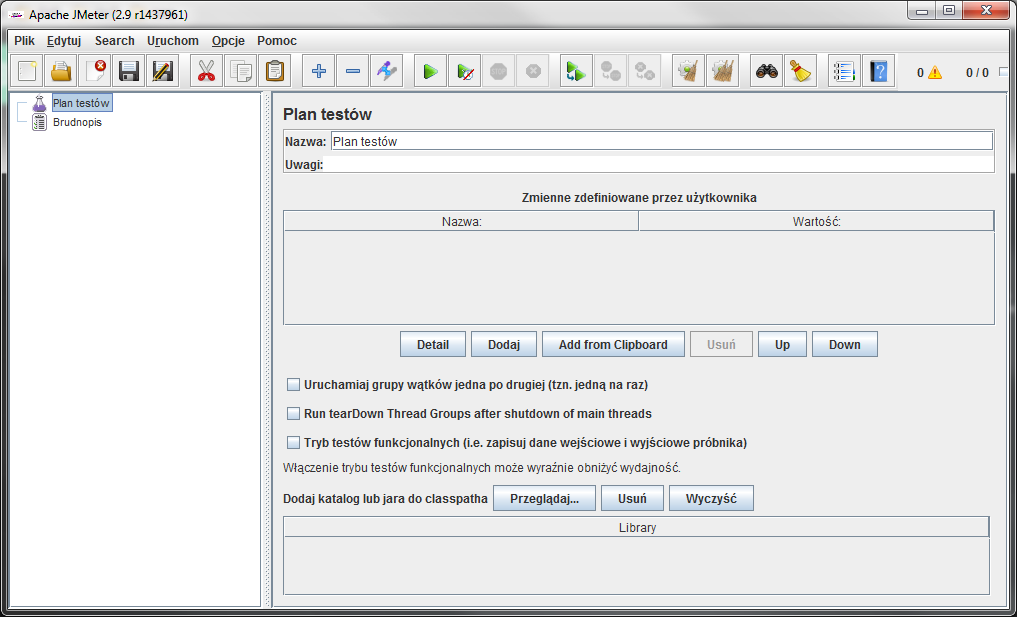
Task: Click the Up button
Action: [x=782, y=345]
